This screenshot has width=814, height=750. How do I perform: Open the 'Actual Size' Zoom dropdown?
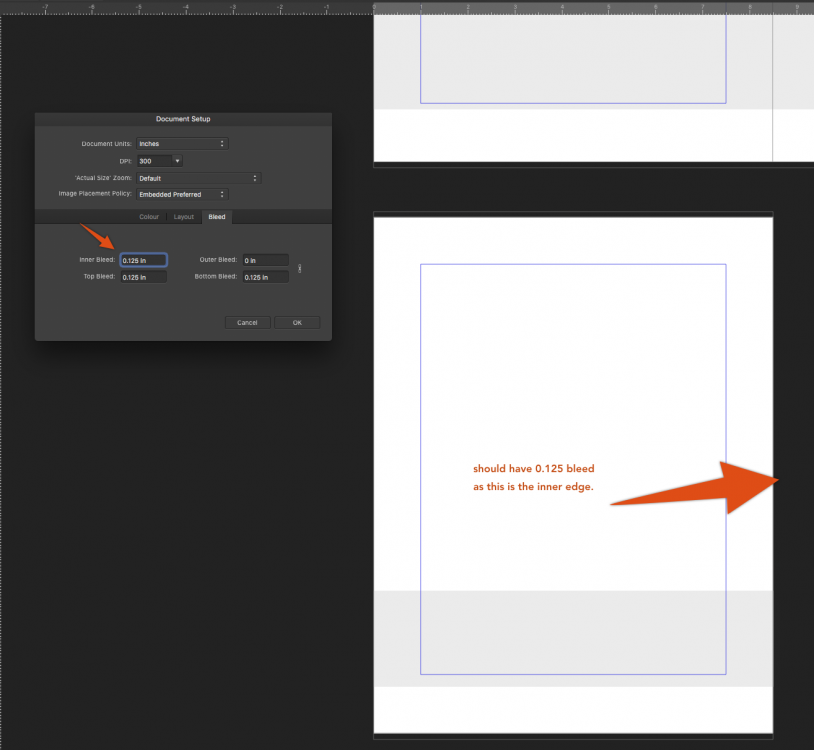(x=198, y=178)
